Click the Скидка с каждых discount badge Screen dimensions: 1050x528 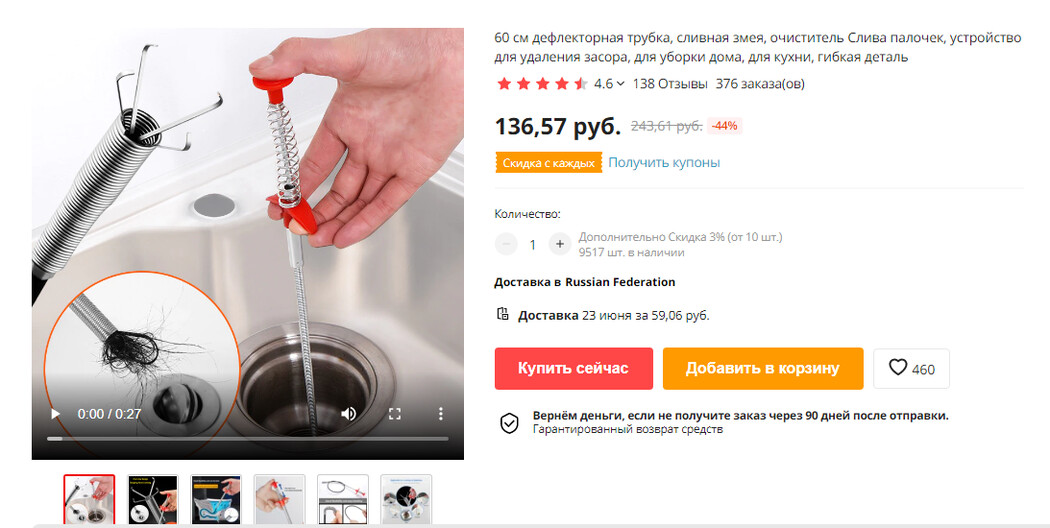point(548,163)
